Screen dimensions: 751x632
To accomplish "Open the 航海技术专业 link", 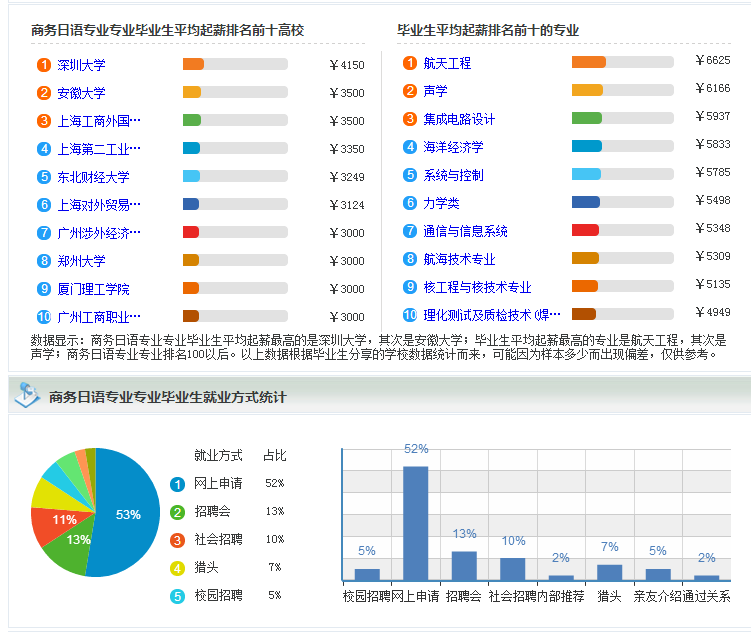I will 459,259.
